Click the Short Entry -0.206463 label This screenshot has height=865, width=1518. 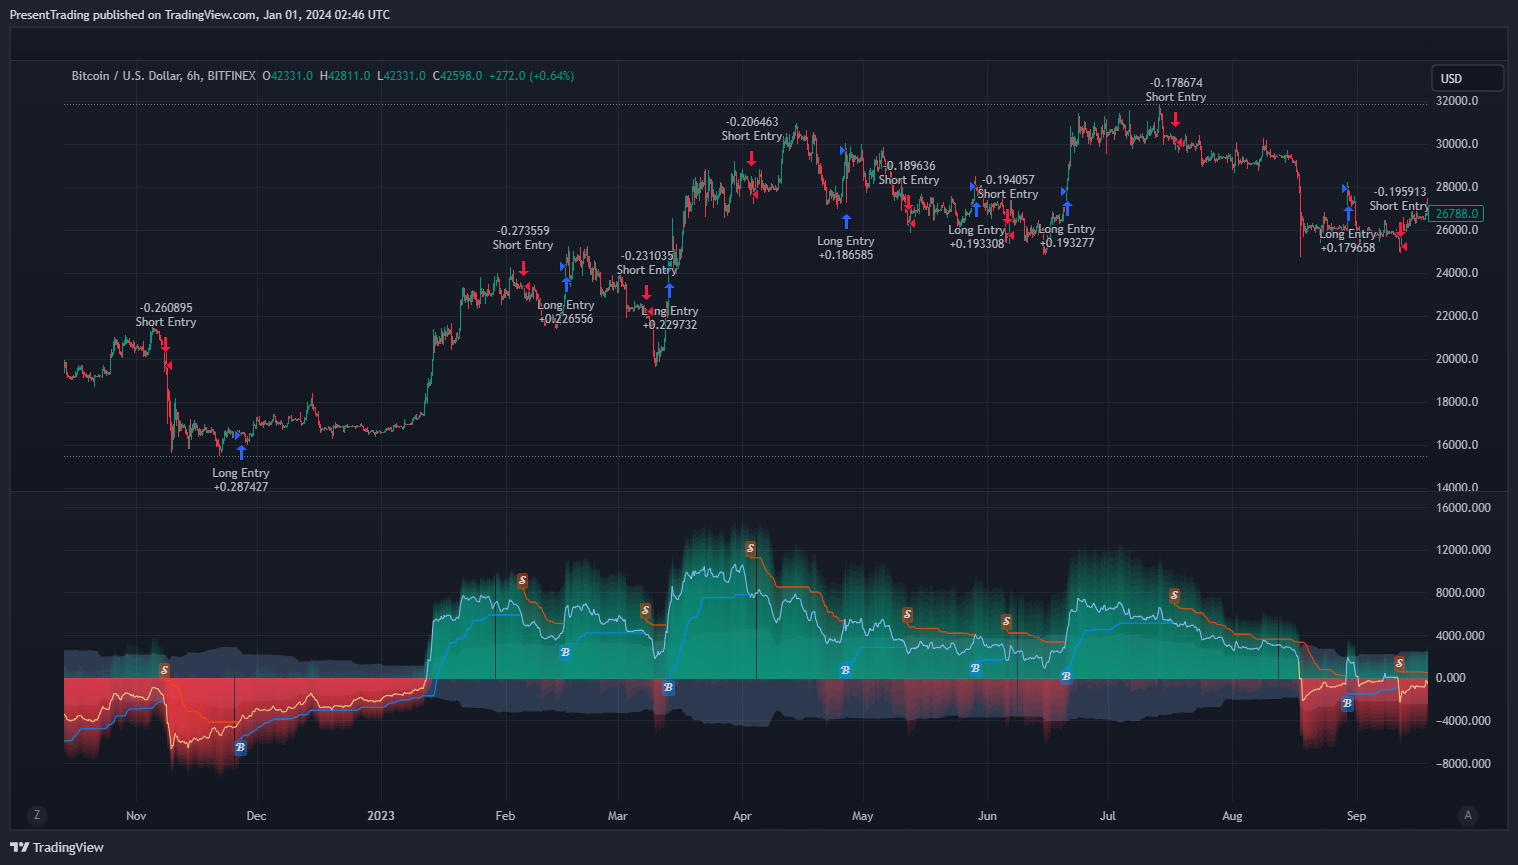click(x=752, y=129)
